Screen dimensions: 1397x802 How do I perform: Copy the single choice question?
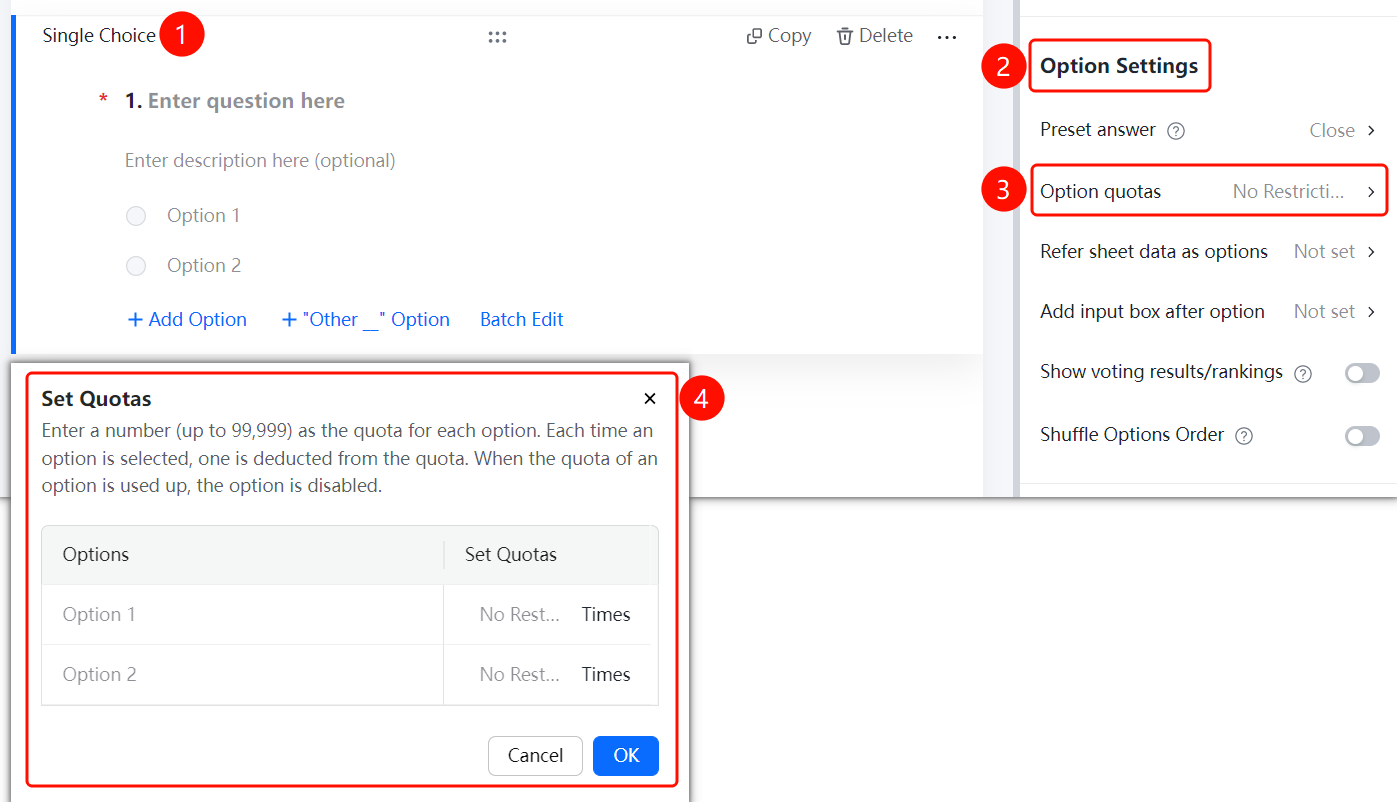(778, 36)
